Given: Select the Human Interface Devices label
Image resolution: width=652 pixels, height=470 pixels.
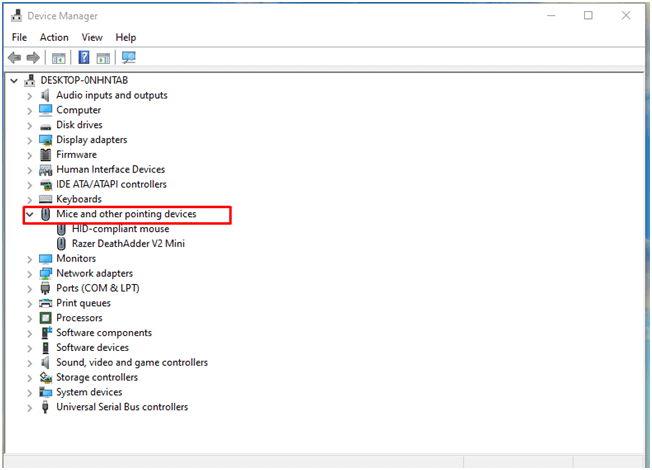Looking at the screenshot, I should [111, 170].
